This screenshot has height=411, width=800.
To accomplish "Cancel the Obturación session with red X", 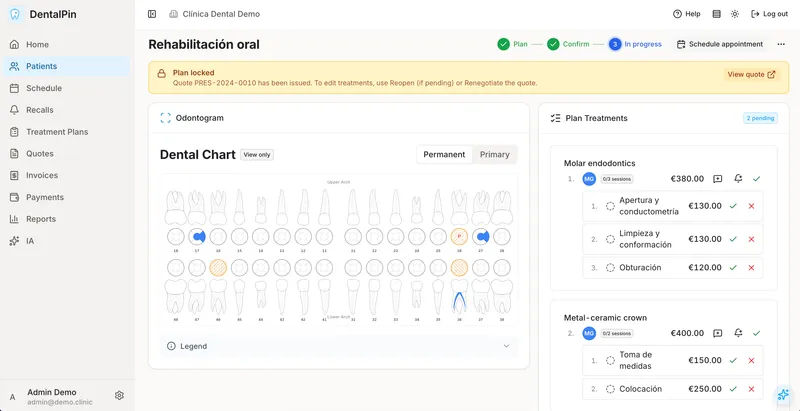I will (751, 268).
